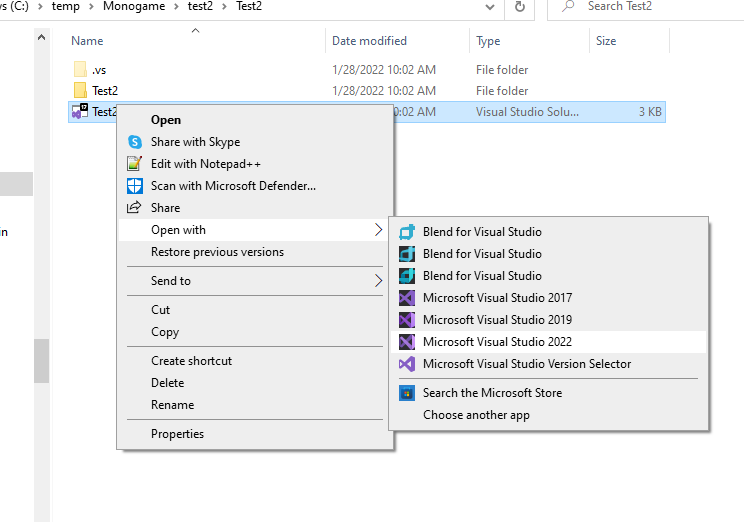Image resolution: width=744 pixels, height=522 pixels.
Task: Click the Microsoft Store icon
Action: 407,393
